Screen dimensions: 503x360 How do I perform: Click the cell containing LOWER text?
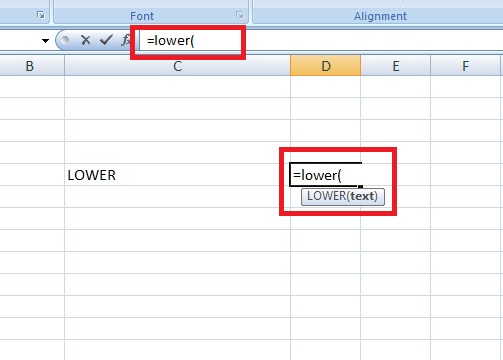point(177,175)
